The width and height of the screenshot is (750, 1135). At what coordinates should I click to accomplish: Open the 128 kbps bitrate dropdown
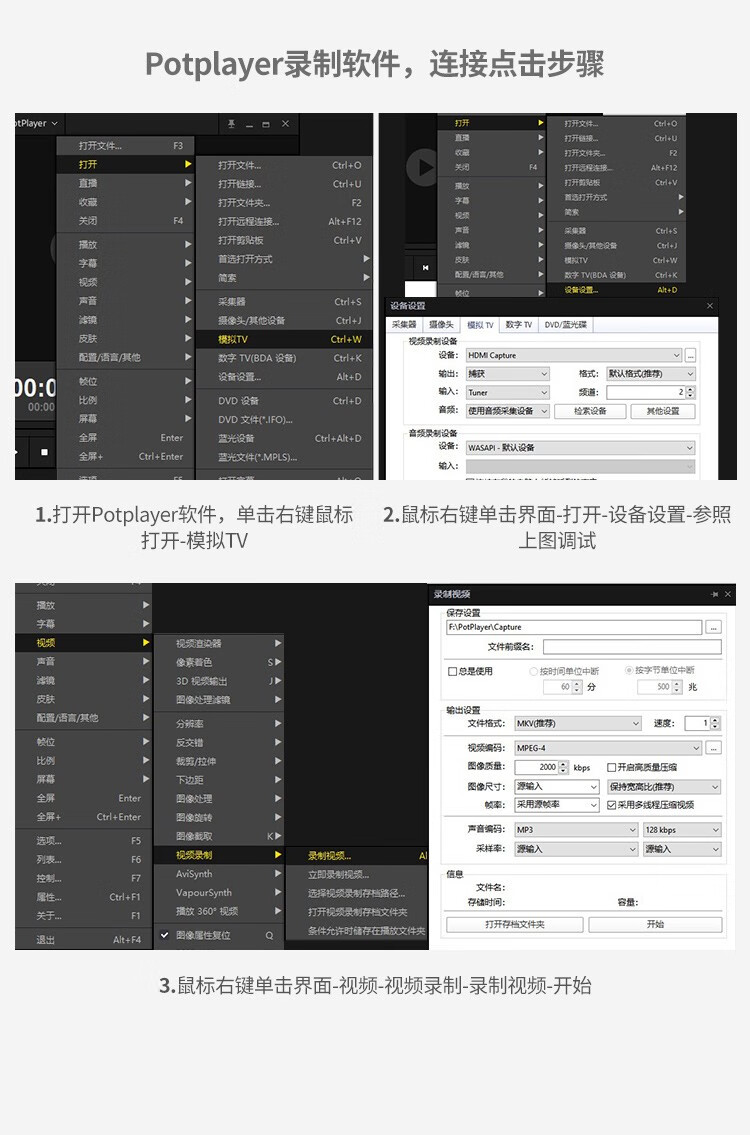(x=683, y=830)
